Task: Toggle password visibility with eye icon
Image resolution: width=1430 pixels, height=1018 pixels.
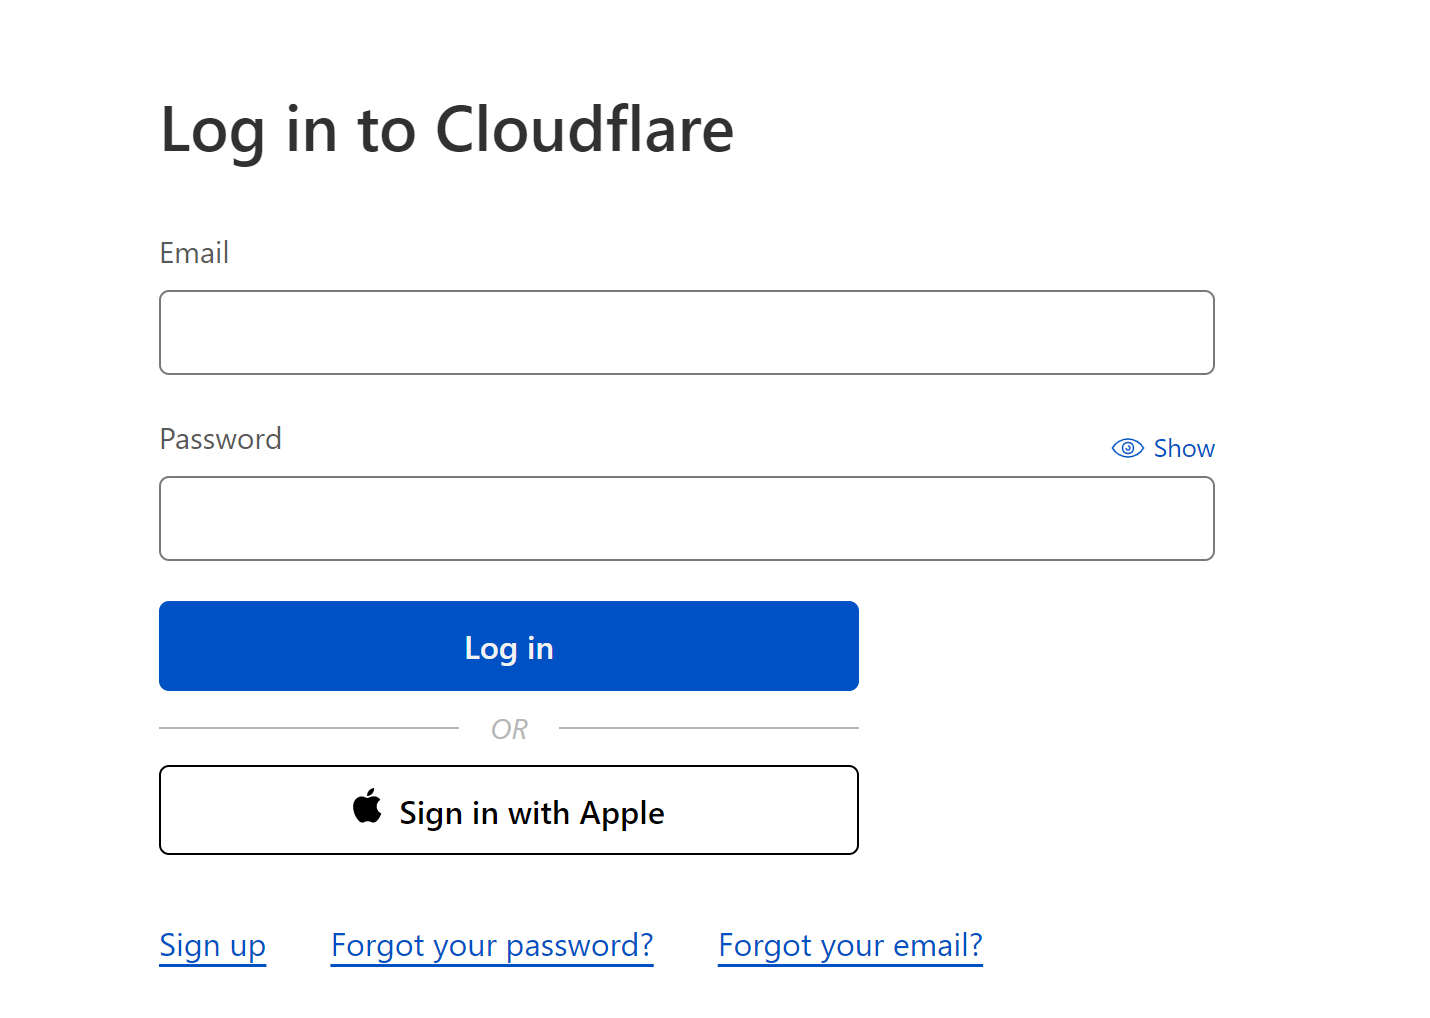Action: 1128,448
